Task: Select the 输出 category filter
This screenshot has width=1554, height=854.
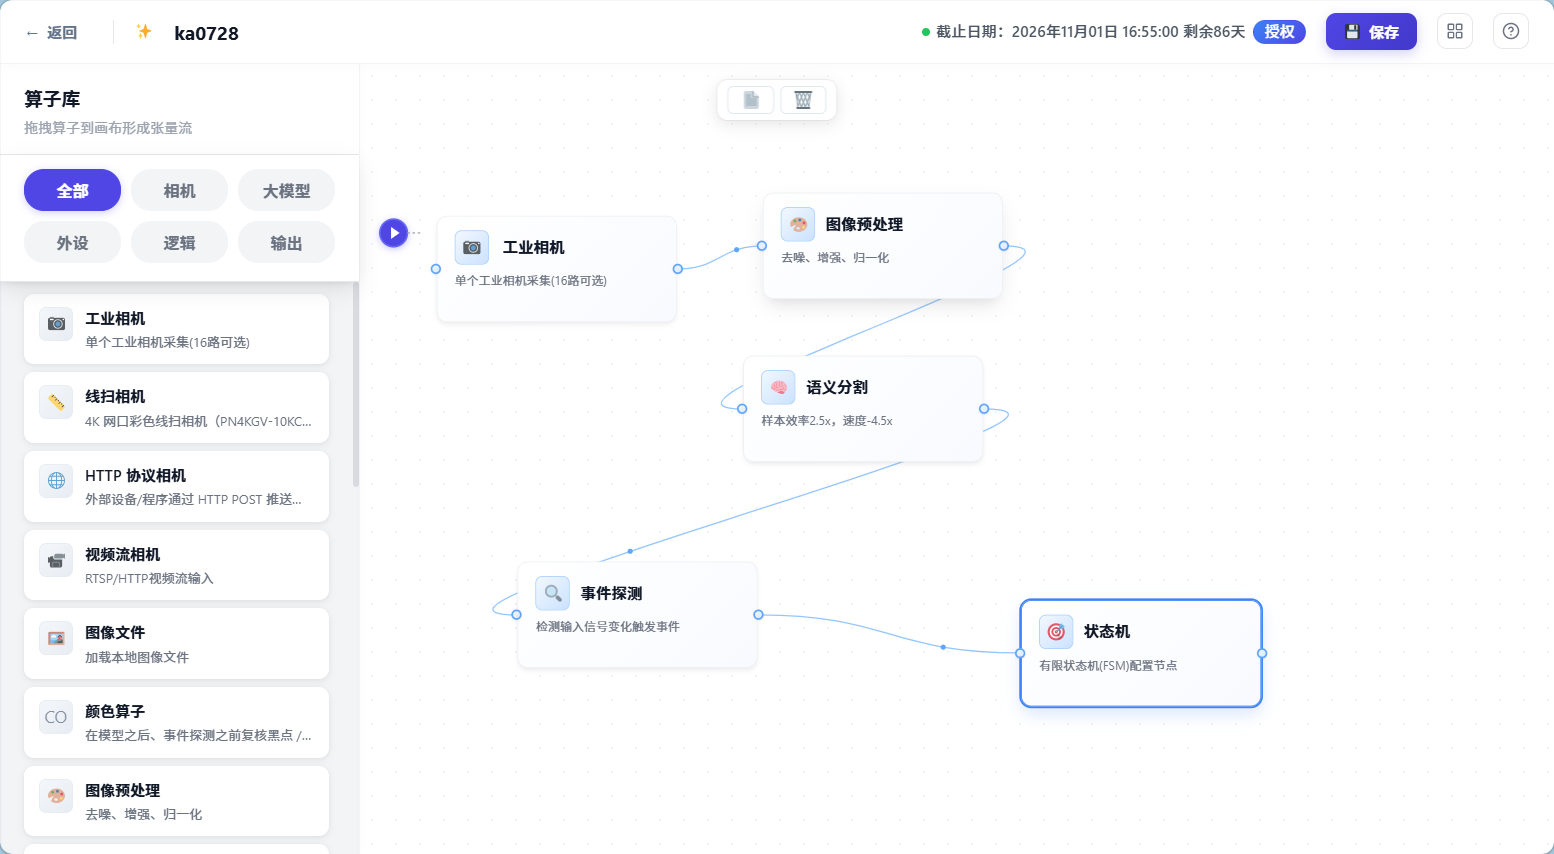Action: 286,242
